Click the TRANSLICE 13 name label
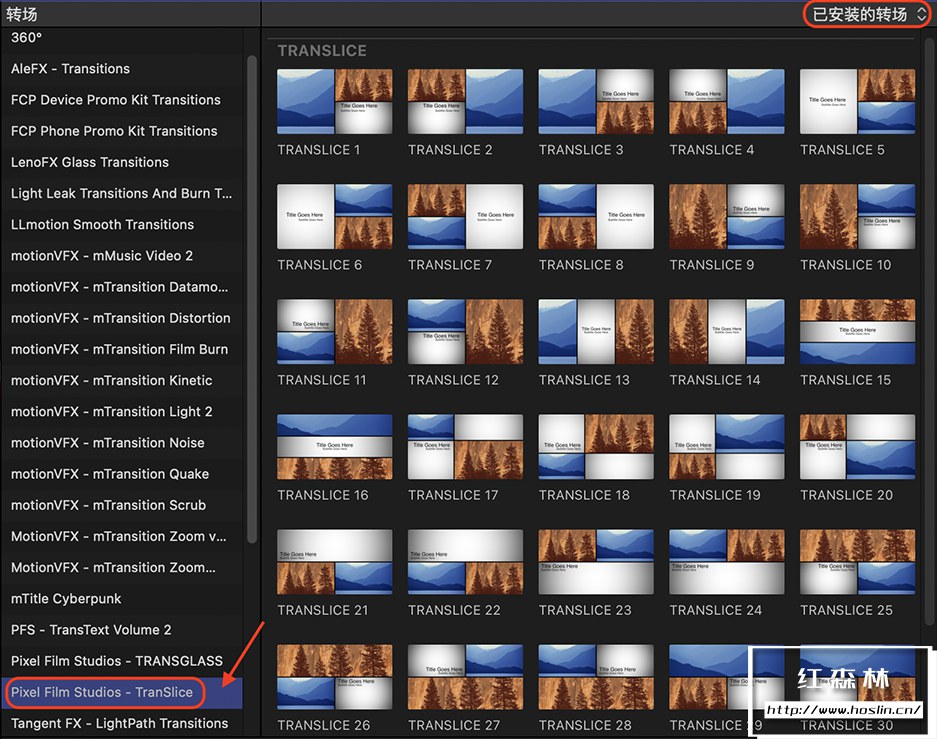The image size is (937, 739). 584,380
